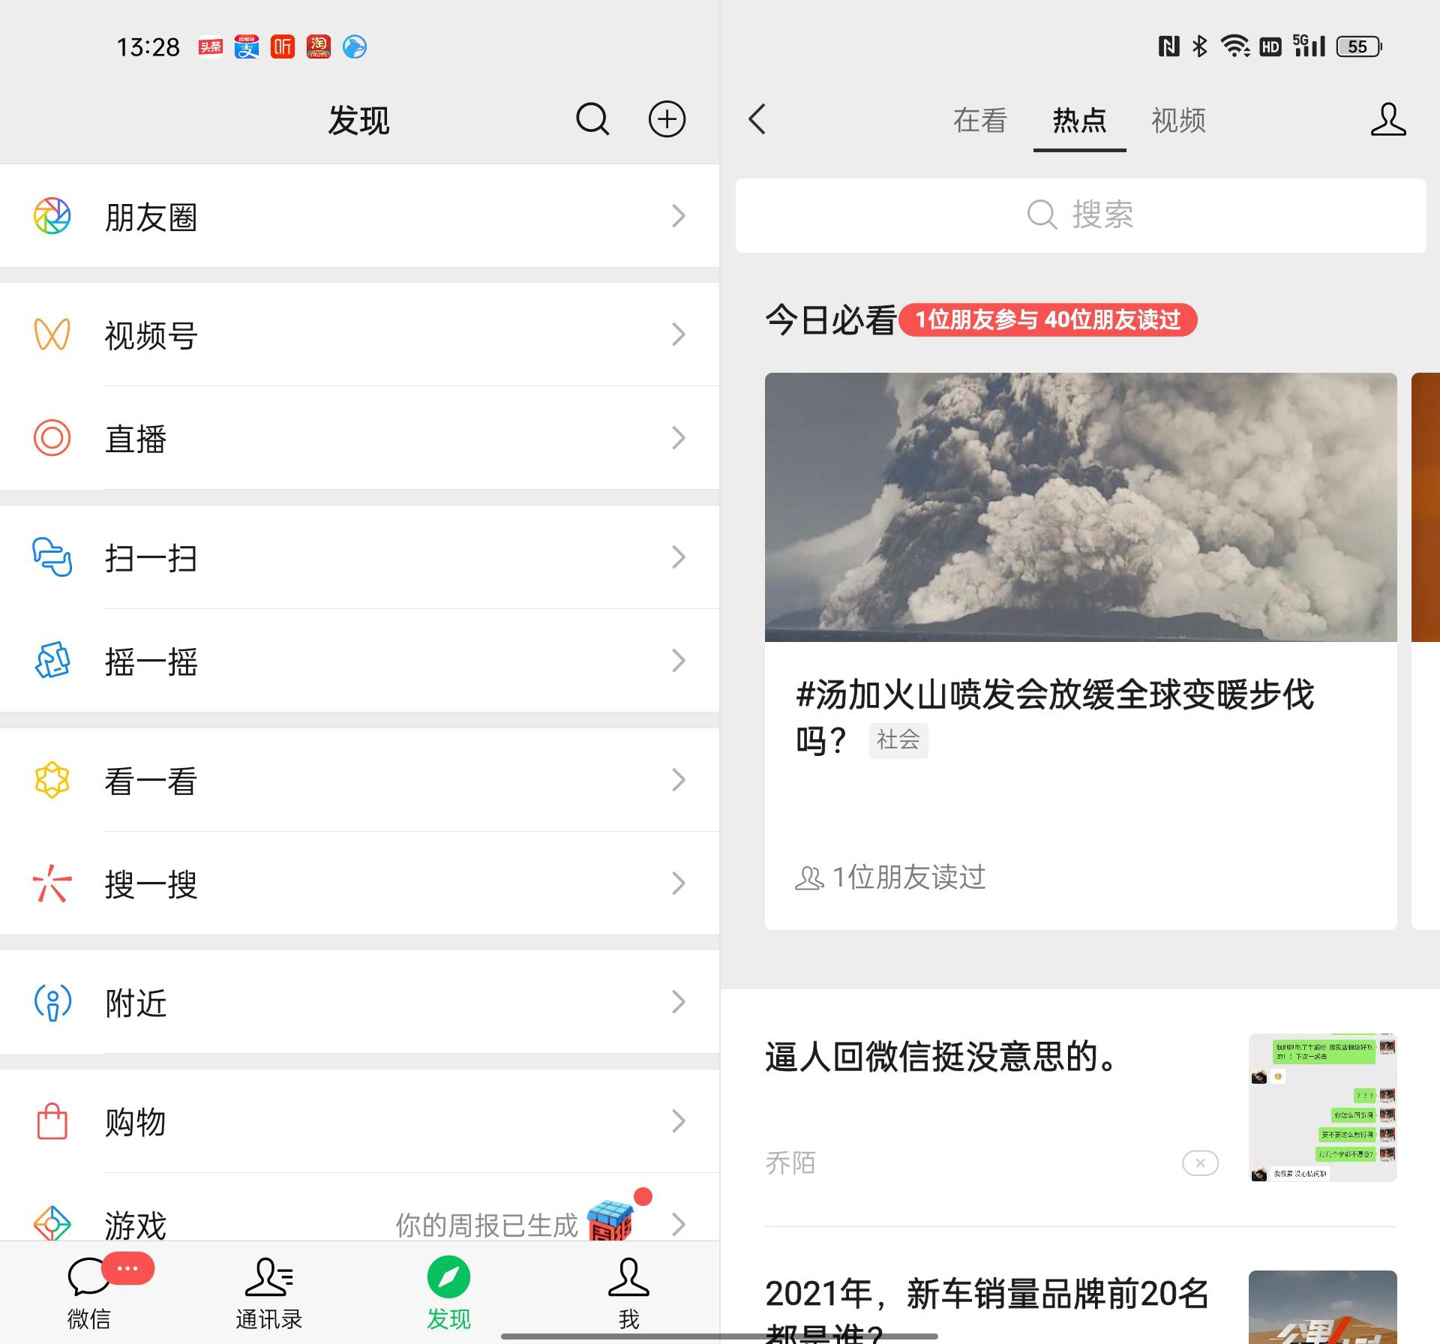The image size is (1440, 1344).
Task: Open the plus (+) menu at top right
Action: [666, 119]
